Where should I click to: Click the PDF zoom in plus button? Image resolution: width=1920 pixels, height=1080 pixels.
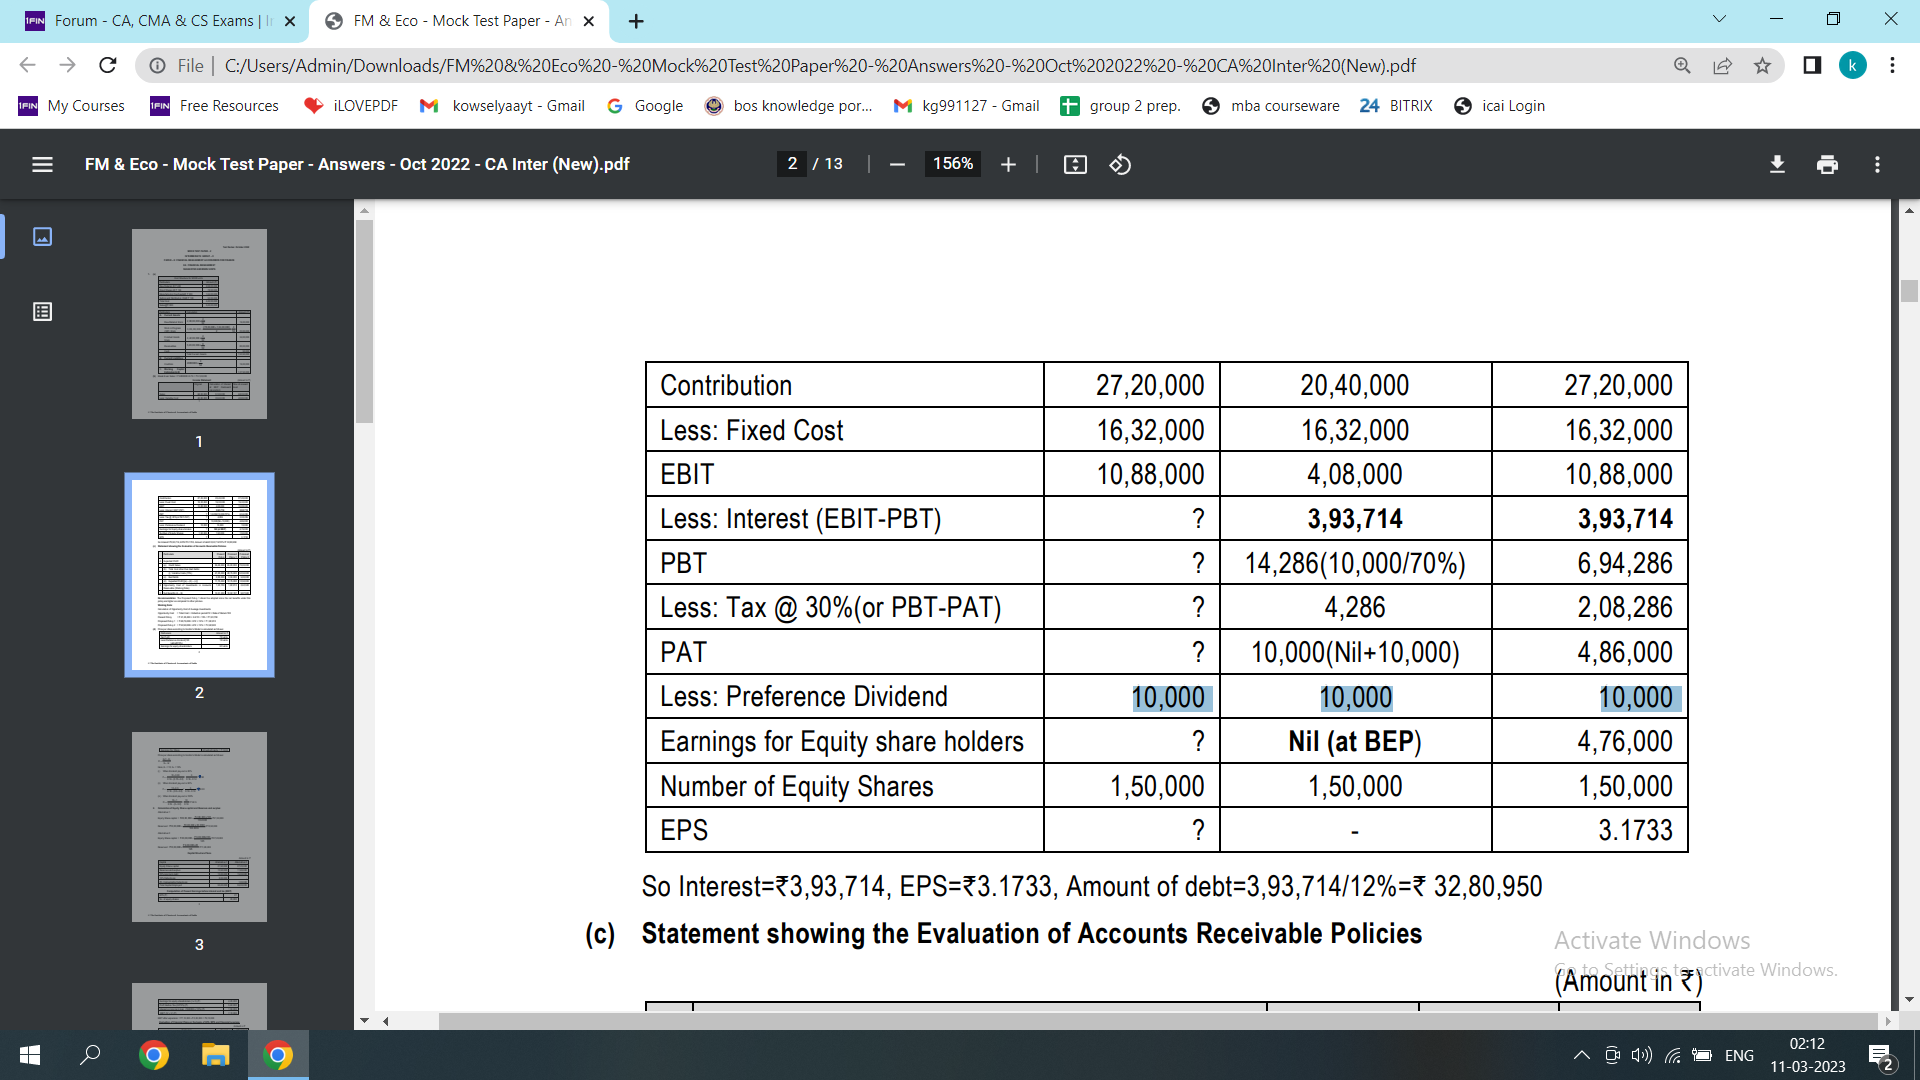pos(1008,165)
